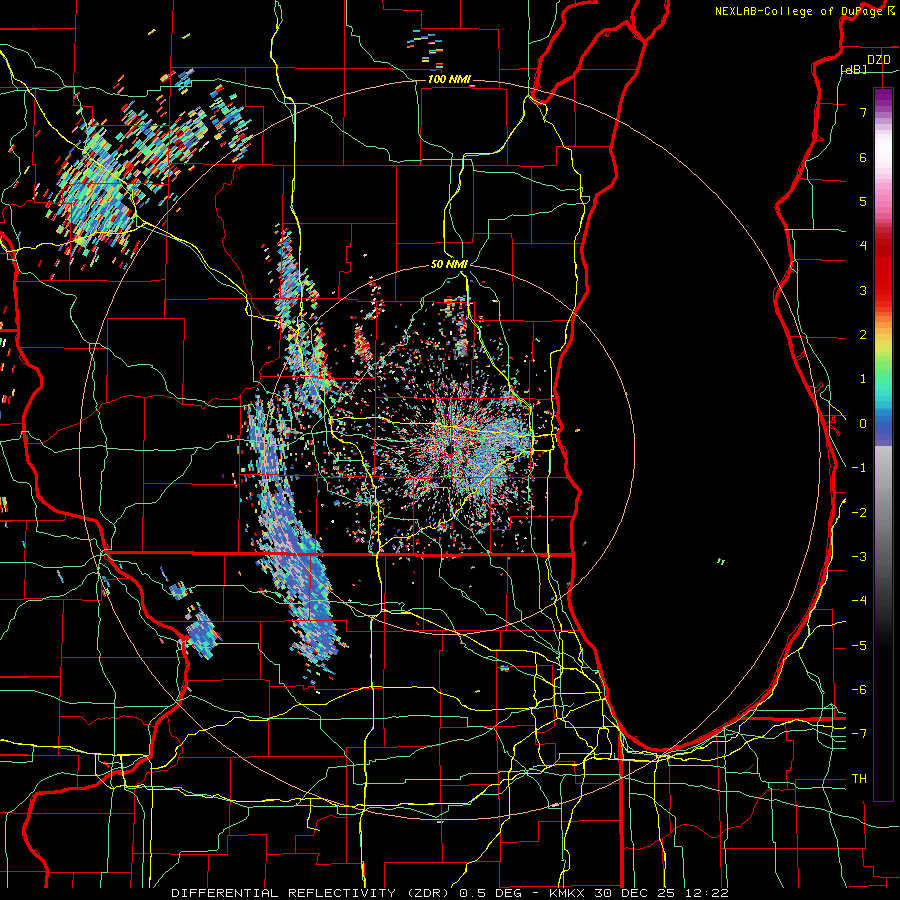The image size is (900, 900).
Task: Click the 2 dB scale label
Action: pos(863,335)
